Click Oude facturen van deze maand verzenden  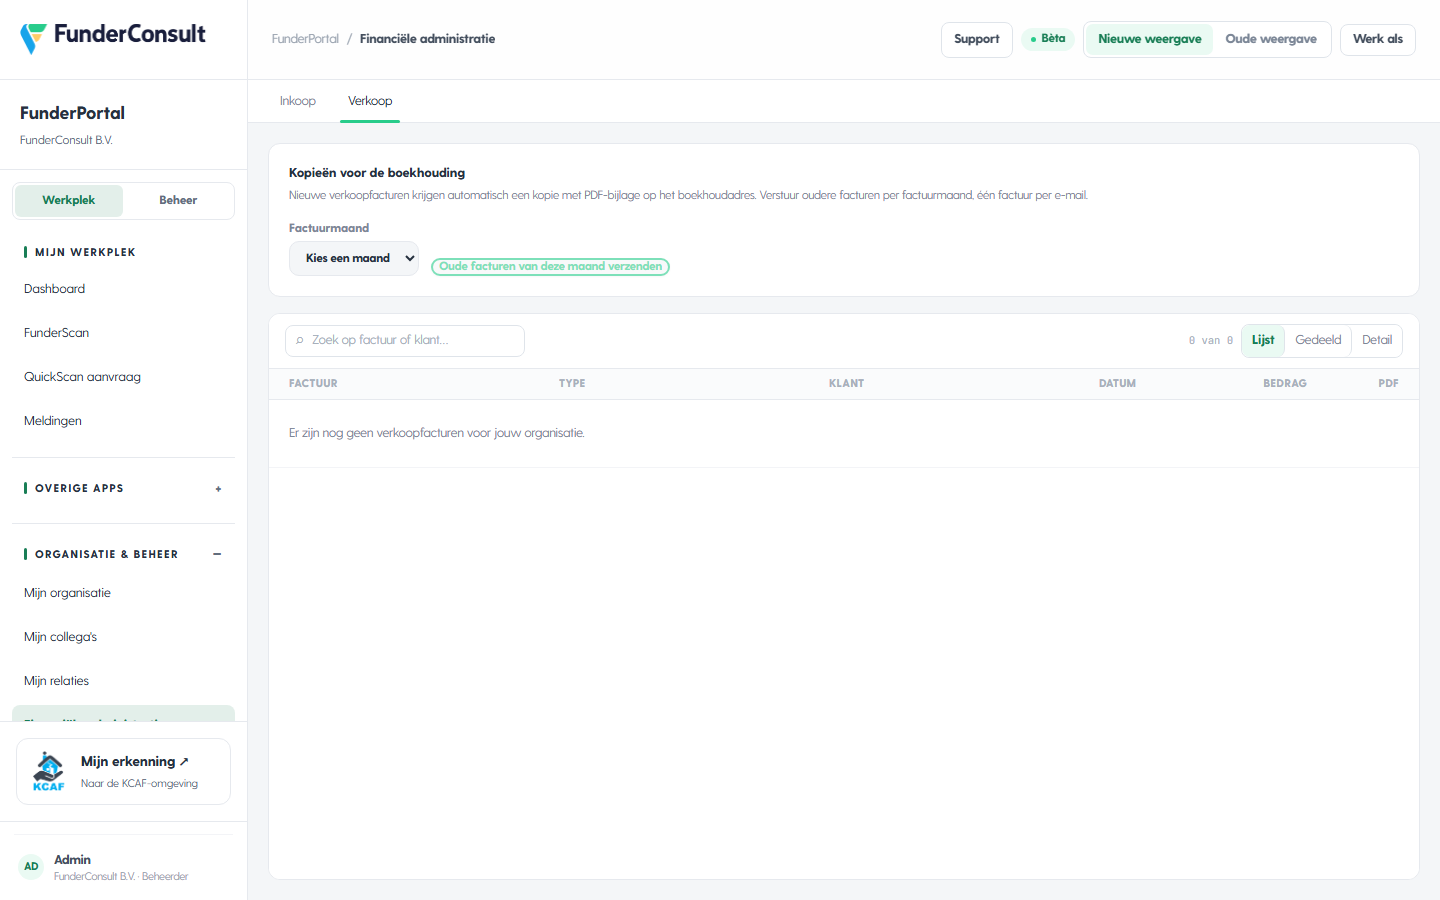(550, 266)
